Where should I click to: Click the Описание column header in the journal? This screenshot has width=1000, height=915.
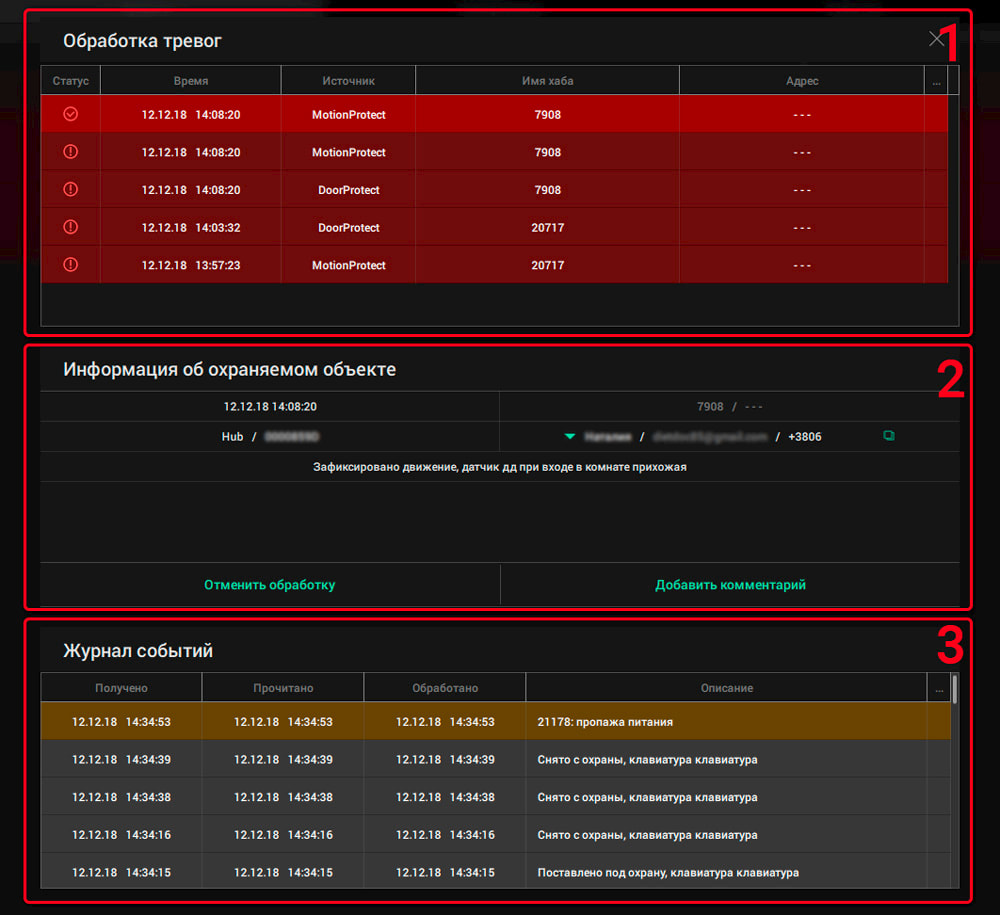pos(726,688)
